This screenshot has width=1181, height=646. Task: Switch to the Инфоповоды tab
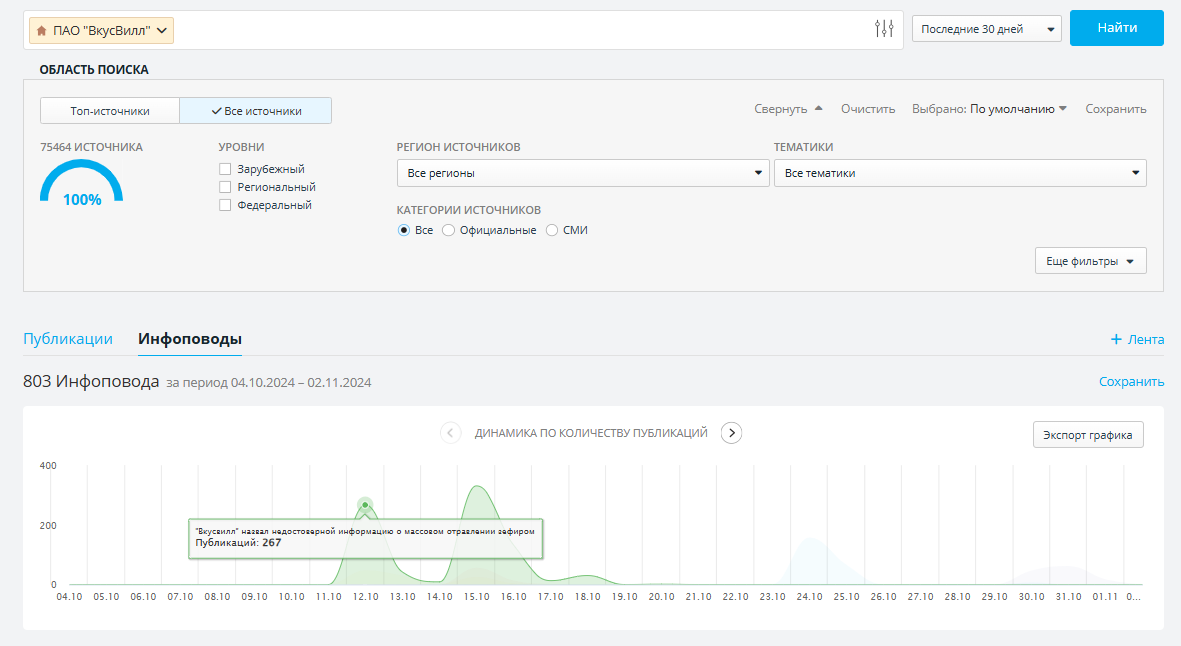pyautogui.click(x=190, y=339)
